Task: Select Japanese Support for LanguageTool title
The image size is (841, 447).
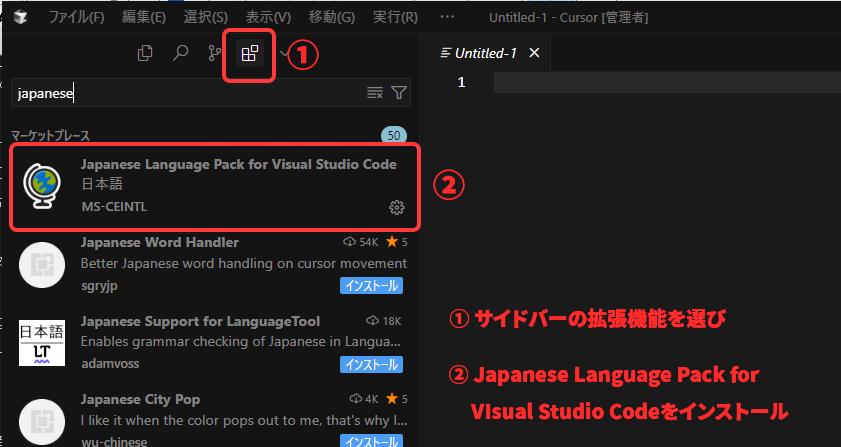Action: [200, 321]
